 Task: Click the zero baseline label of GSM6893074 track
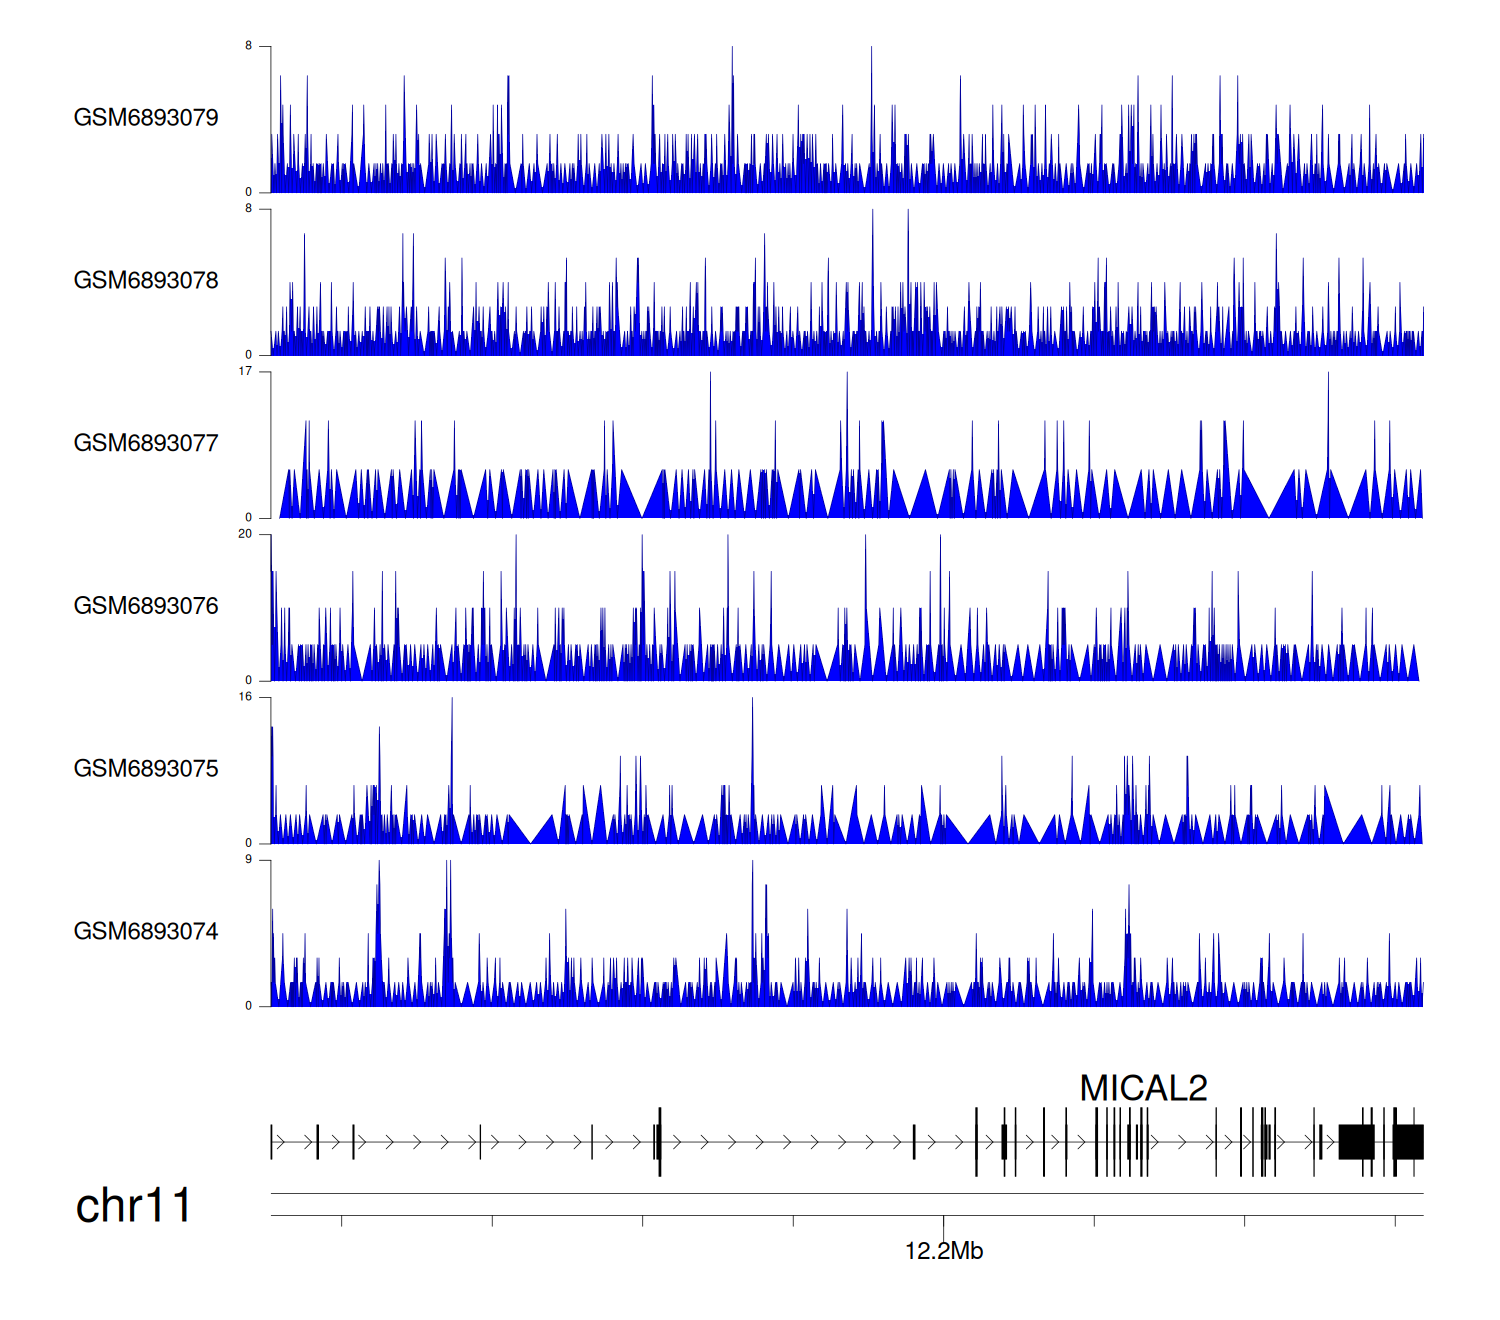(248, 1006)
